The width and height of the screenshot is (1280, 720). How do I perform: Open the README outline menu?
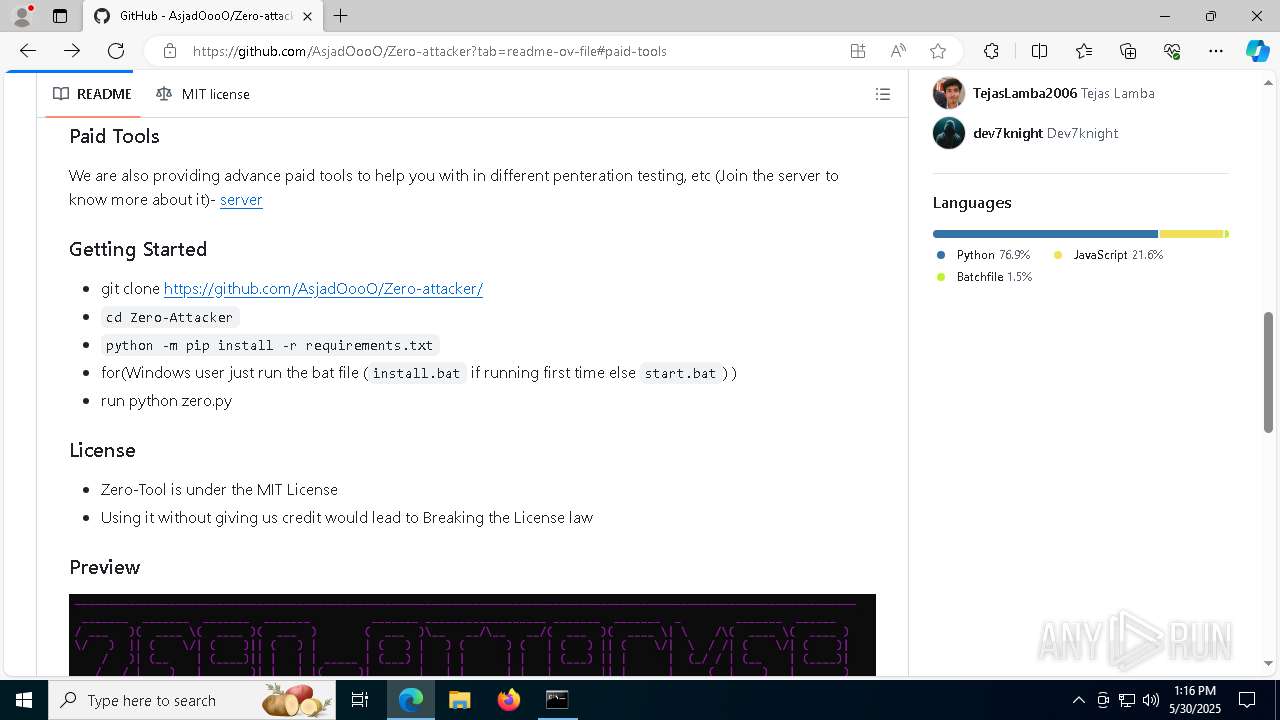click(x=883, y=94)
